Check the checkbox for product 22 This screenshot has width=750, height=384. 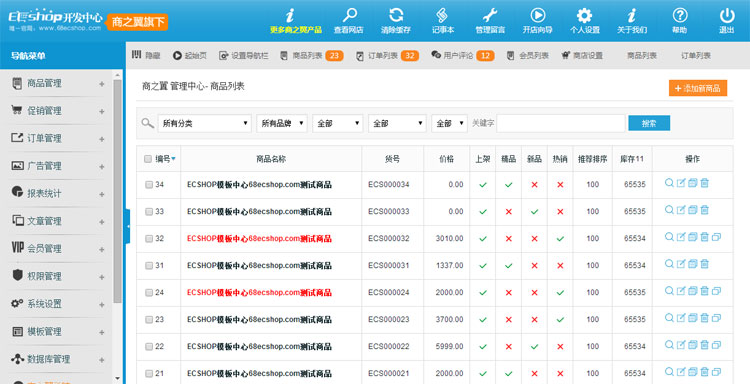[149, 347]
